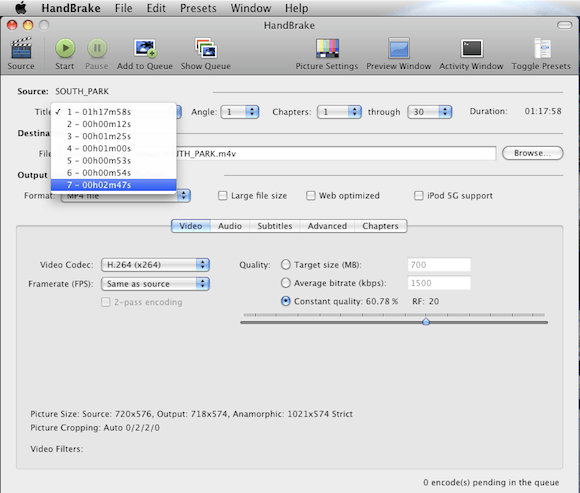
Task: Click the Average bitrate 1500 field
Action: (x=439, y=283)
